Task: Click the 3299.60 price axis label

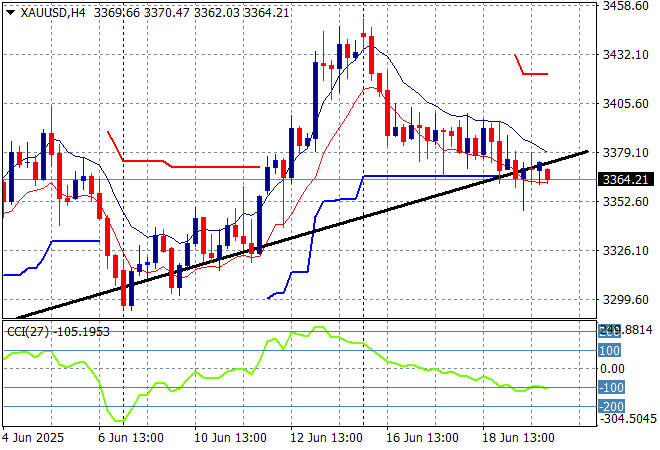Action: [625, 300]
